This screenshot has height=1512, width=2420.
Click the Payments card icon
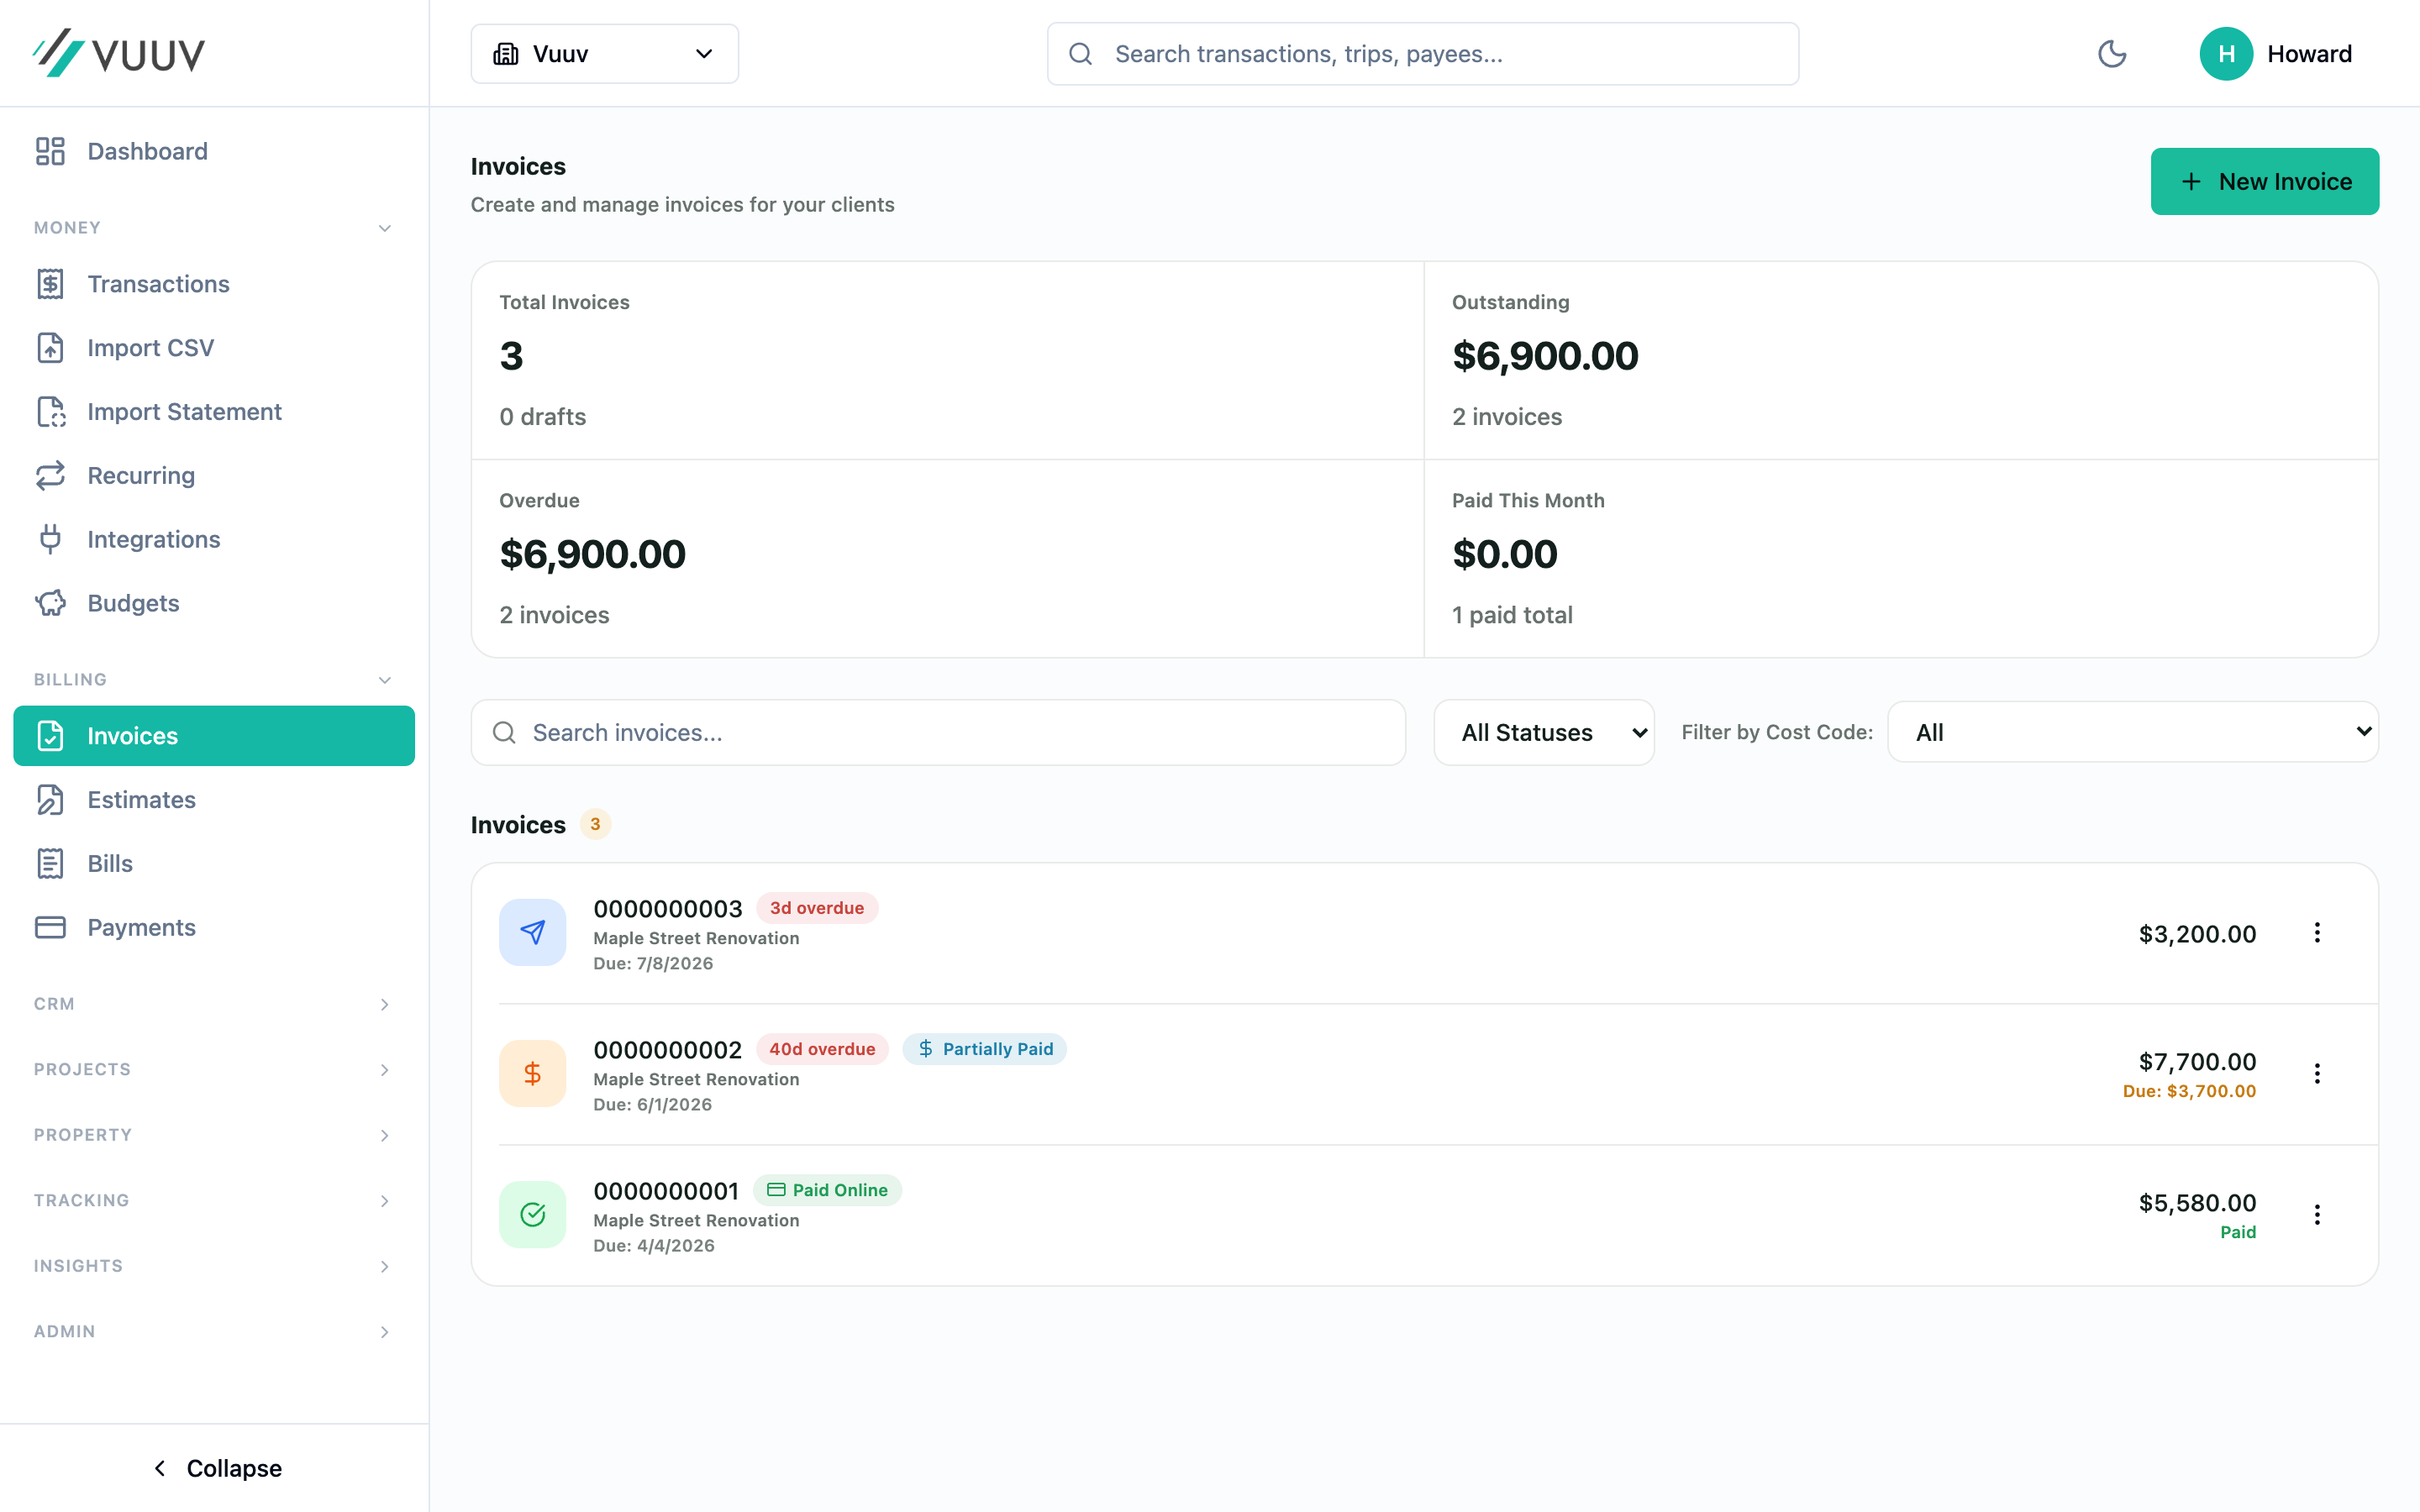50,927
